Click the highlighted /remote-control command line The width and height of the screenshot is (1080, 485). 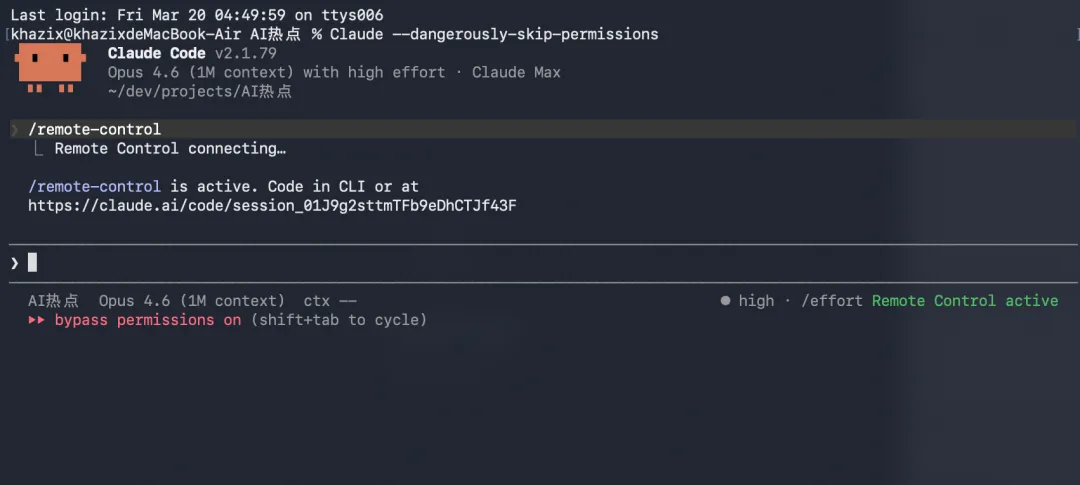95,130
